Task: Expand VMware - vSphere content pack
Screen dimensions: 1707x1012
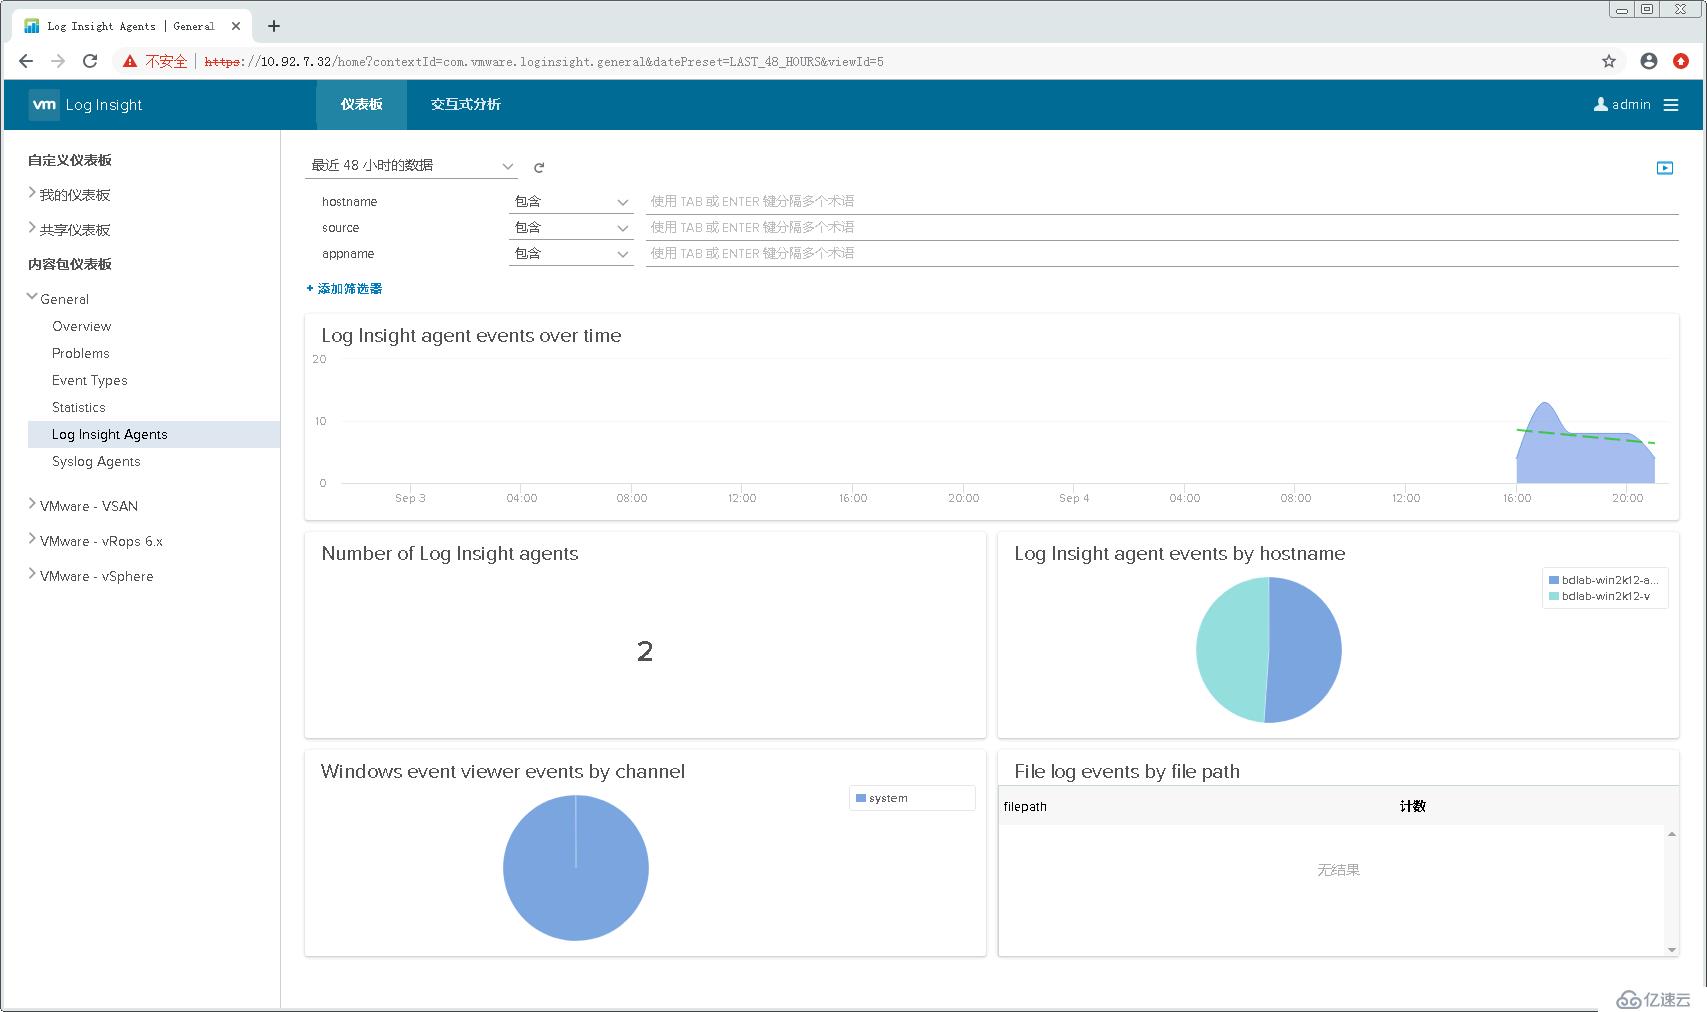Action: click(x=32, y=574)
